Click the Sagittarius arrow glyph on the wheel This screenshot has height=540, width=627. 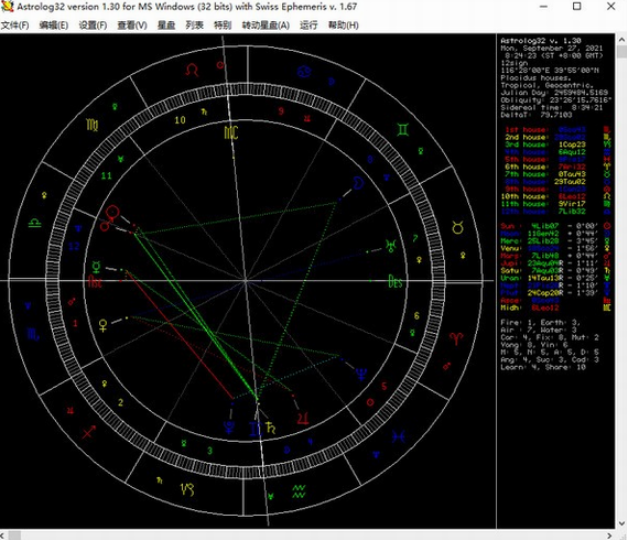click(89, 431)
